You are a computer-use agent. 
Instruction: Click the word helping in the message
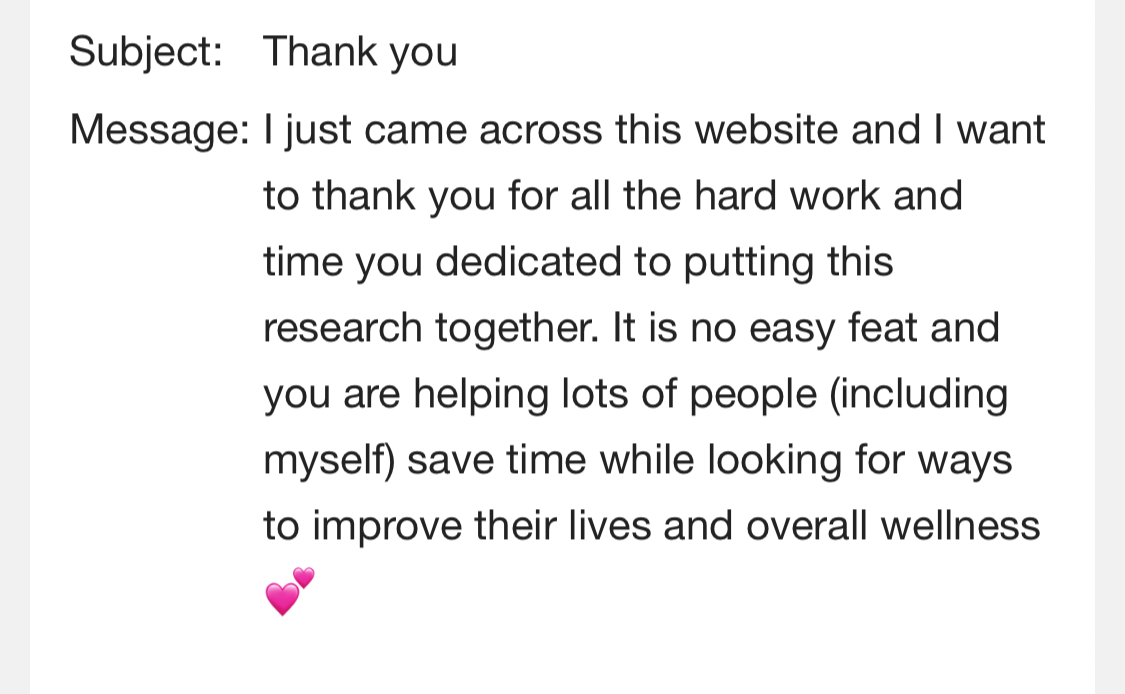pos(481,393)
